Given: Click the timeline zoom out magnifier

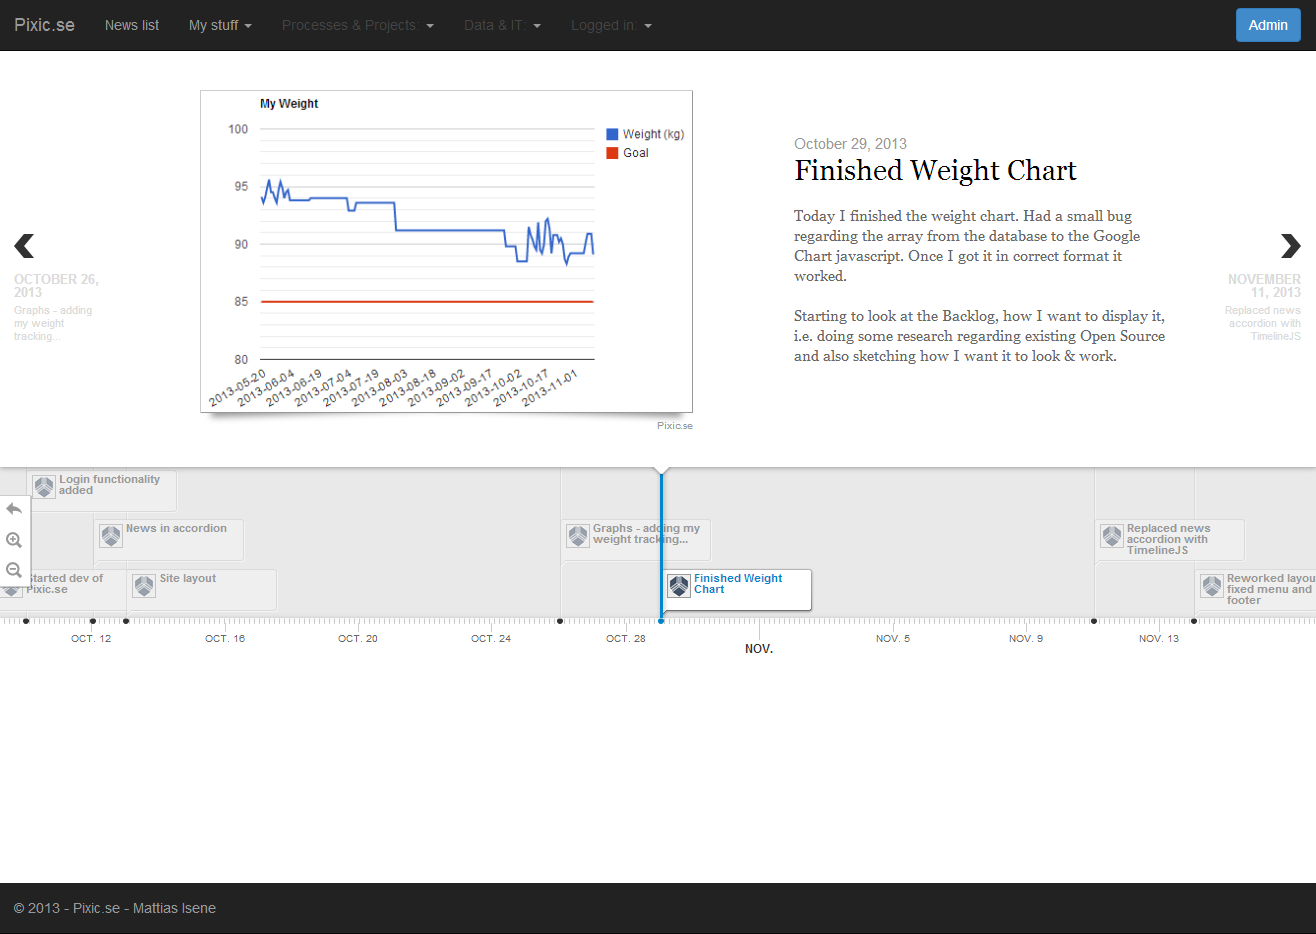Looking at the screenshot, I should coord(14,570).
